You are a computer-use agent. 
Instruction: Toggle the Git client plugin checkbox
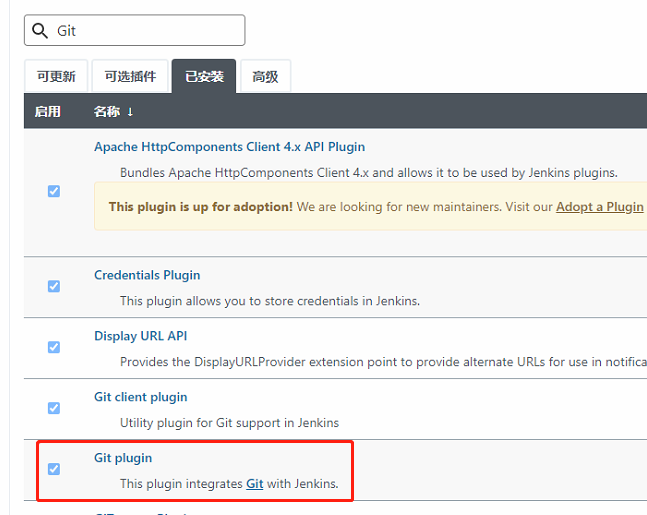point(54,408)
